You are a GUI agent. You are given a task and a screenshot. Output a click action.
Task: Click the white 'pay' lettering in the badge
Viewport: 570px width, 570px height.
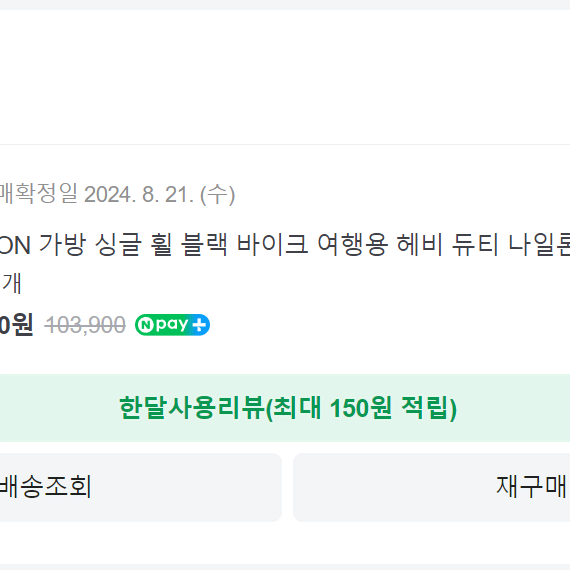click(172, 324)
